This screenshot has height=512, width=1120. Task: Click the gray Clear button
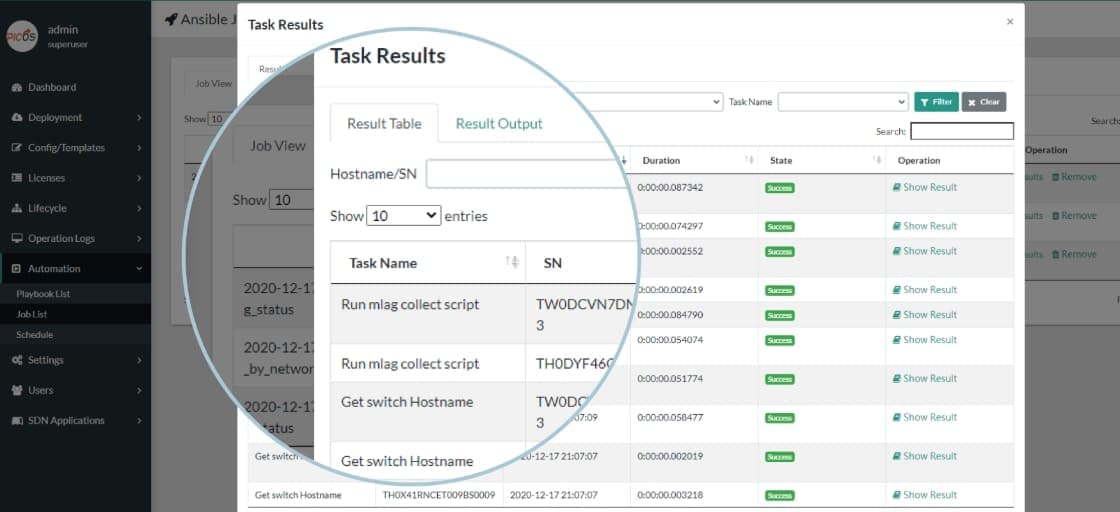point(984,102)
